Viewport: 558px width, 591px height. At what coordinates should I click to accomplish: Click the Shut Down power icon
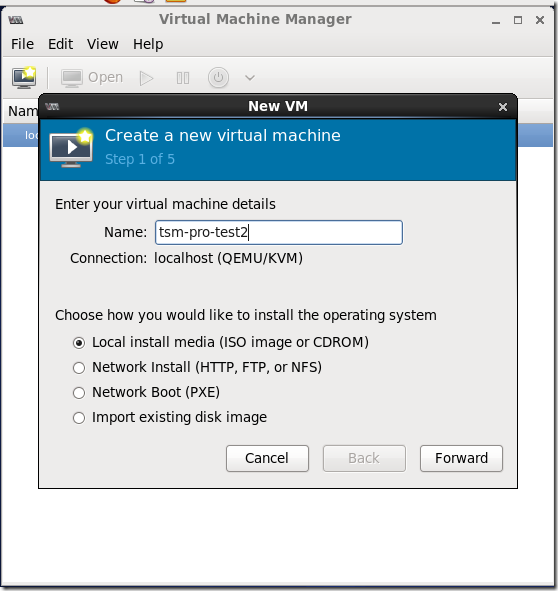point(218,78)
